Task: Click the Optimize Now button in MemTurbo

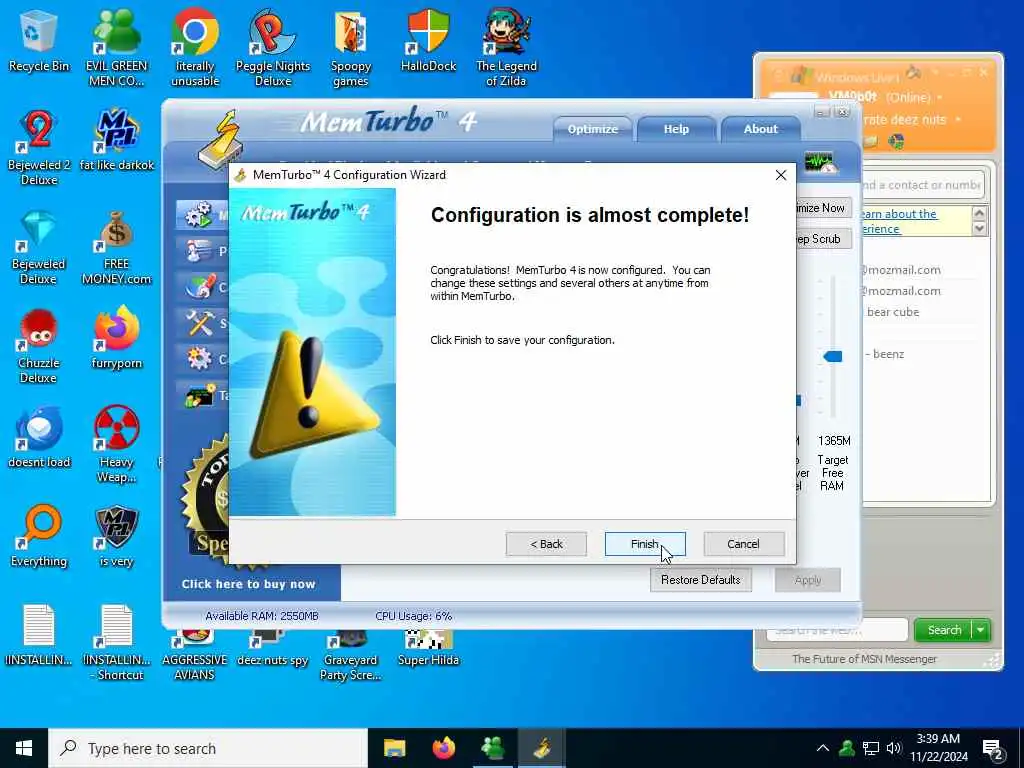Action: [x=824, y=208]
